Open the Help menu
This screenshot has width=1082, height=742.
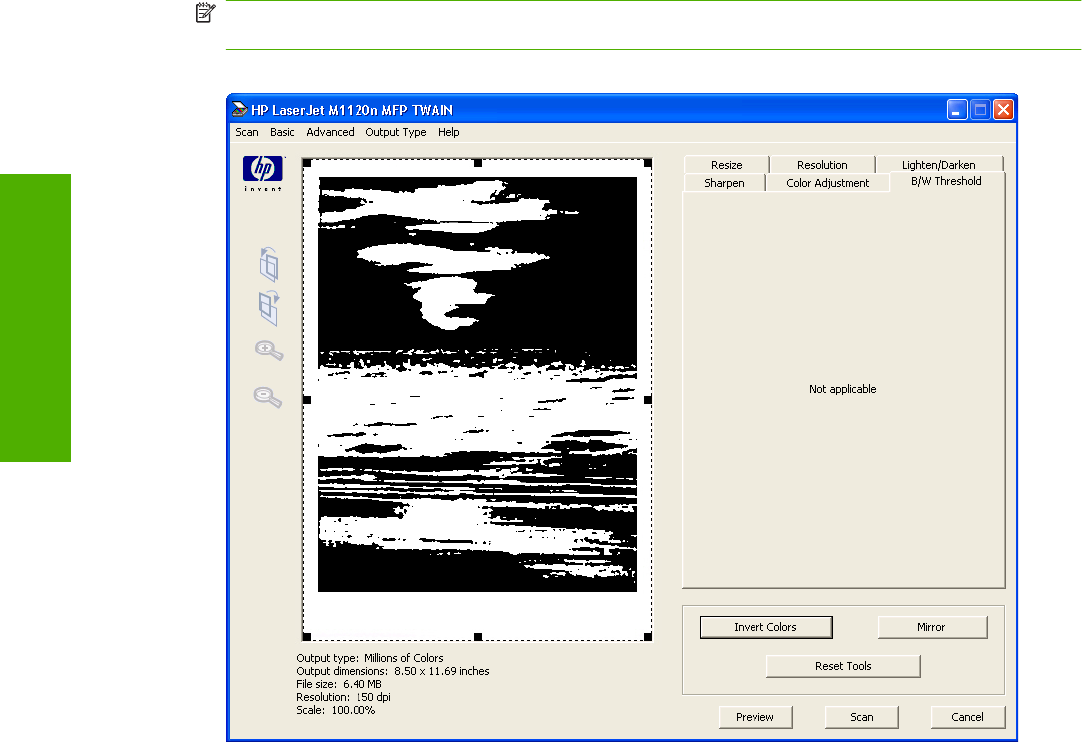[x=448, y=132]
